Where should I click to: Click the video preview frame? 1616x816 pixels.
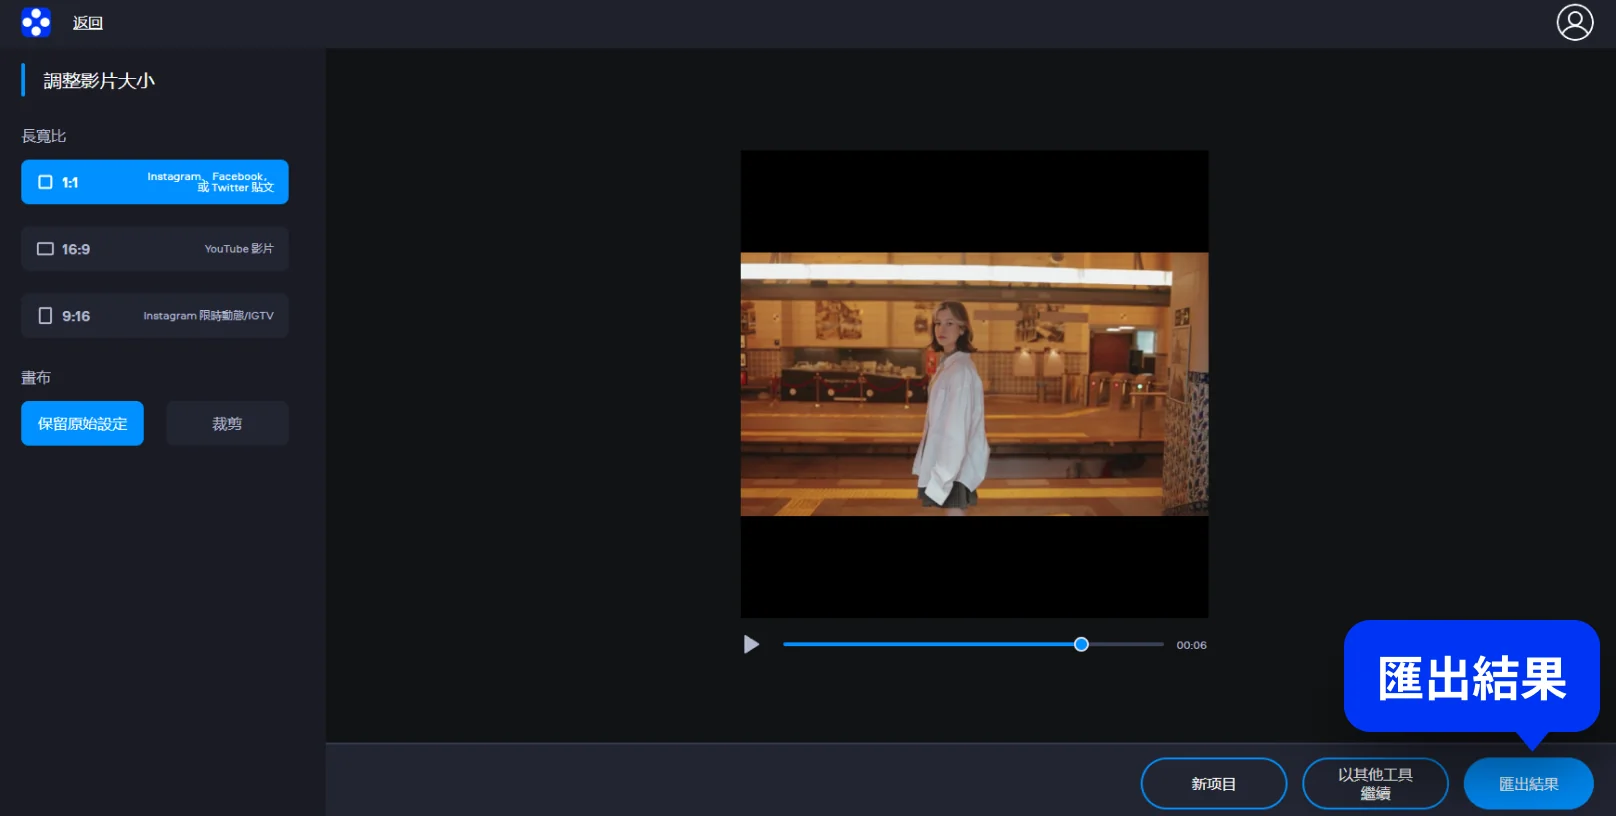974,384
